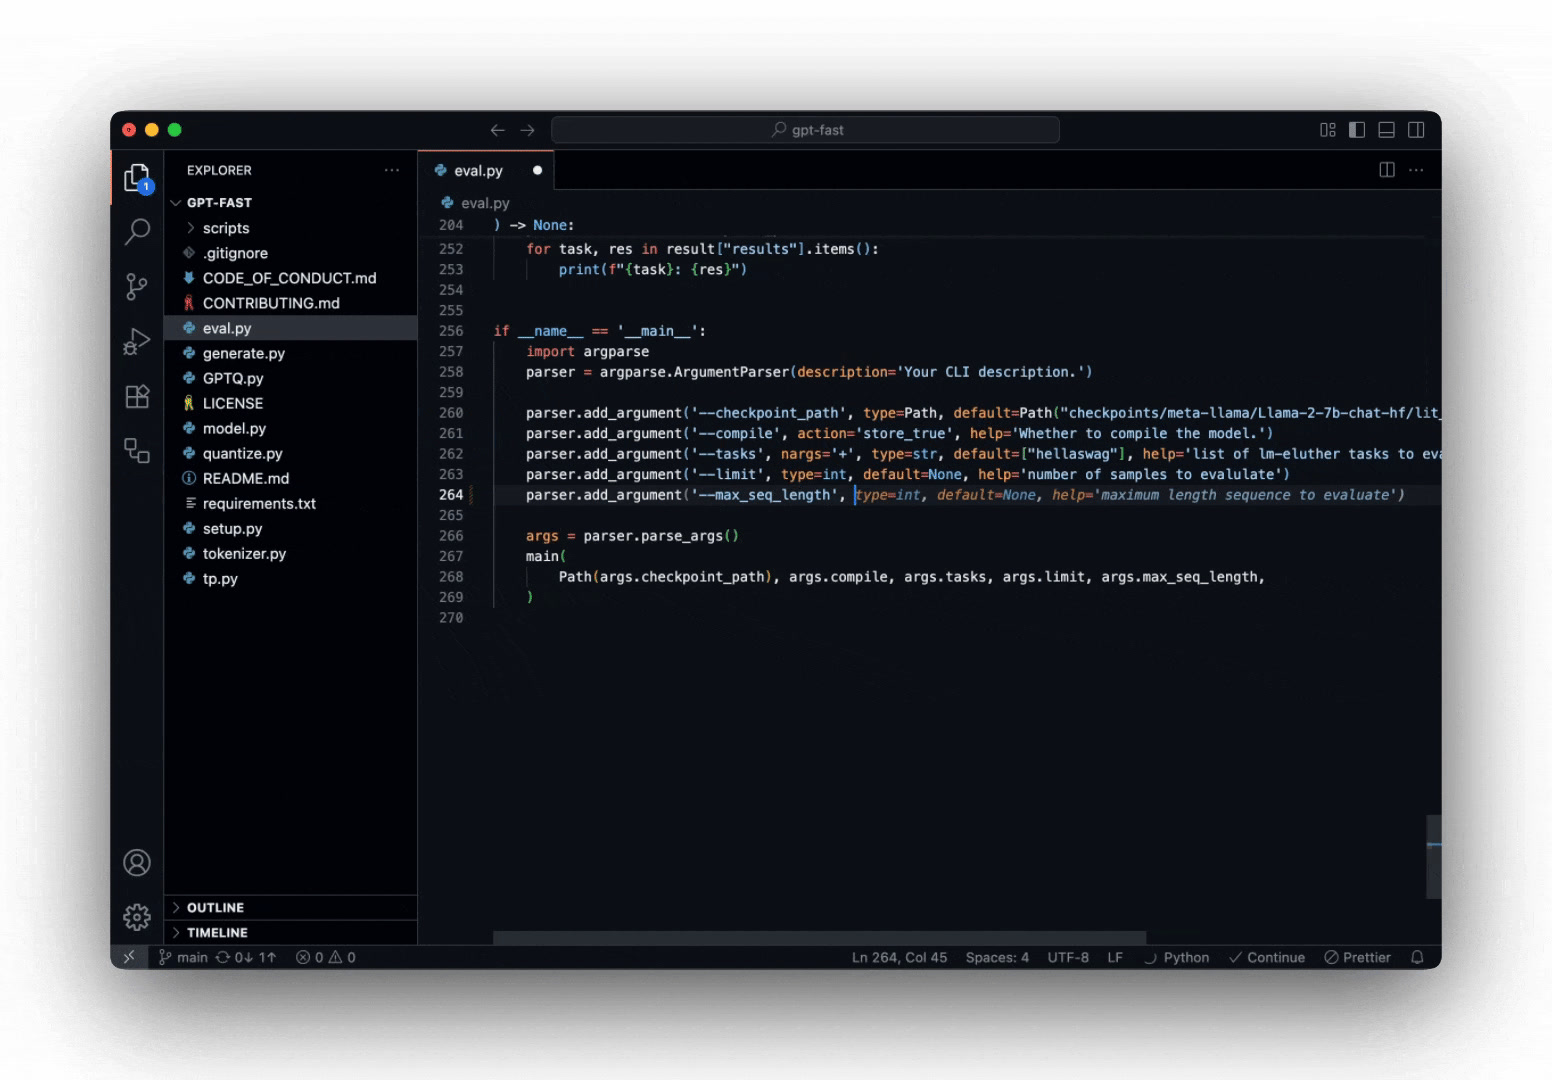Open the Customize Layout icon
This screenshot has width=1552, height=1080.
(1328, 130)
